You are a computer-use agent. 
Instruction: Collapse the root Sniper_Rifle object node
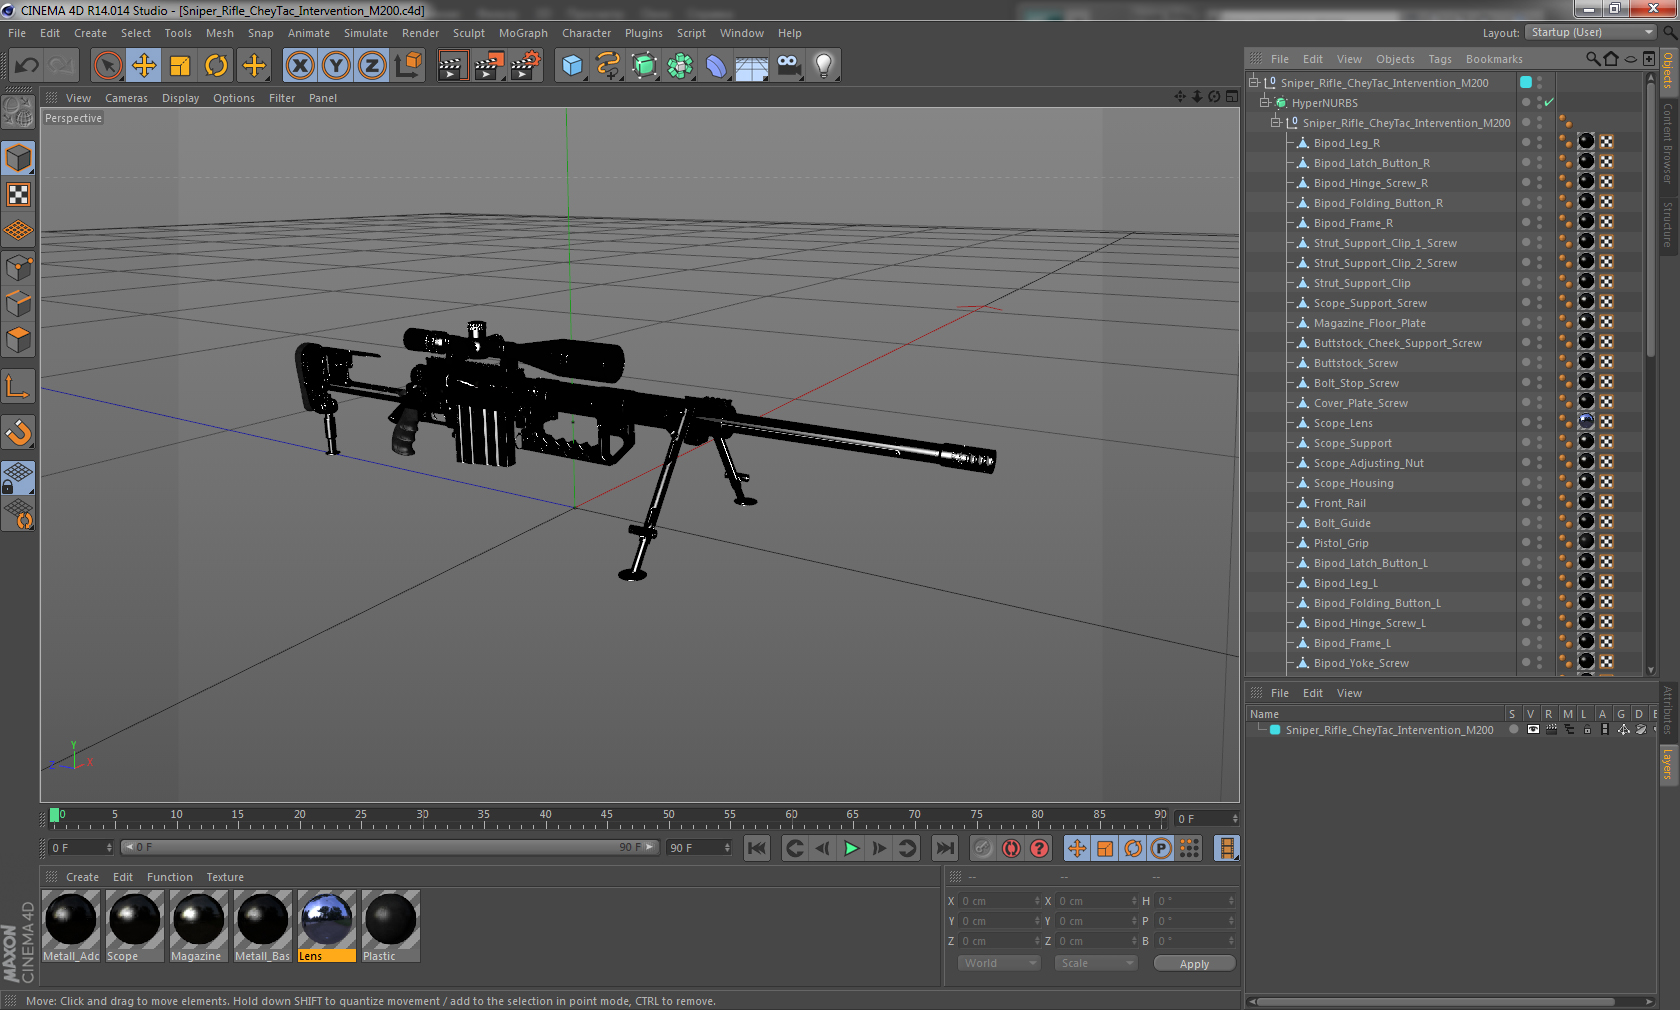coord(1253,82)
